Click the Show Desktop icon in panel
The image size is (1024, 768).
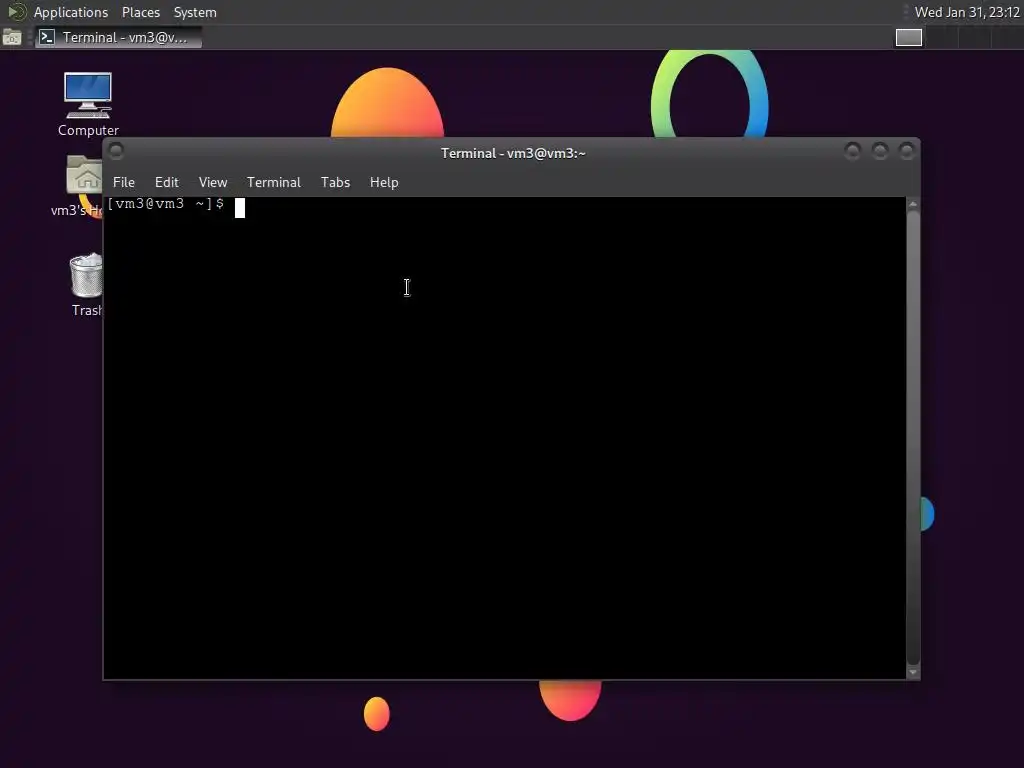click(12, 38)
